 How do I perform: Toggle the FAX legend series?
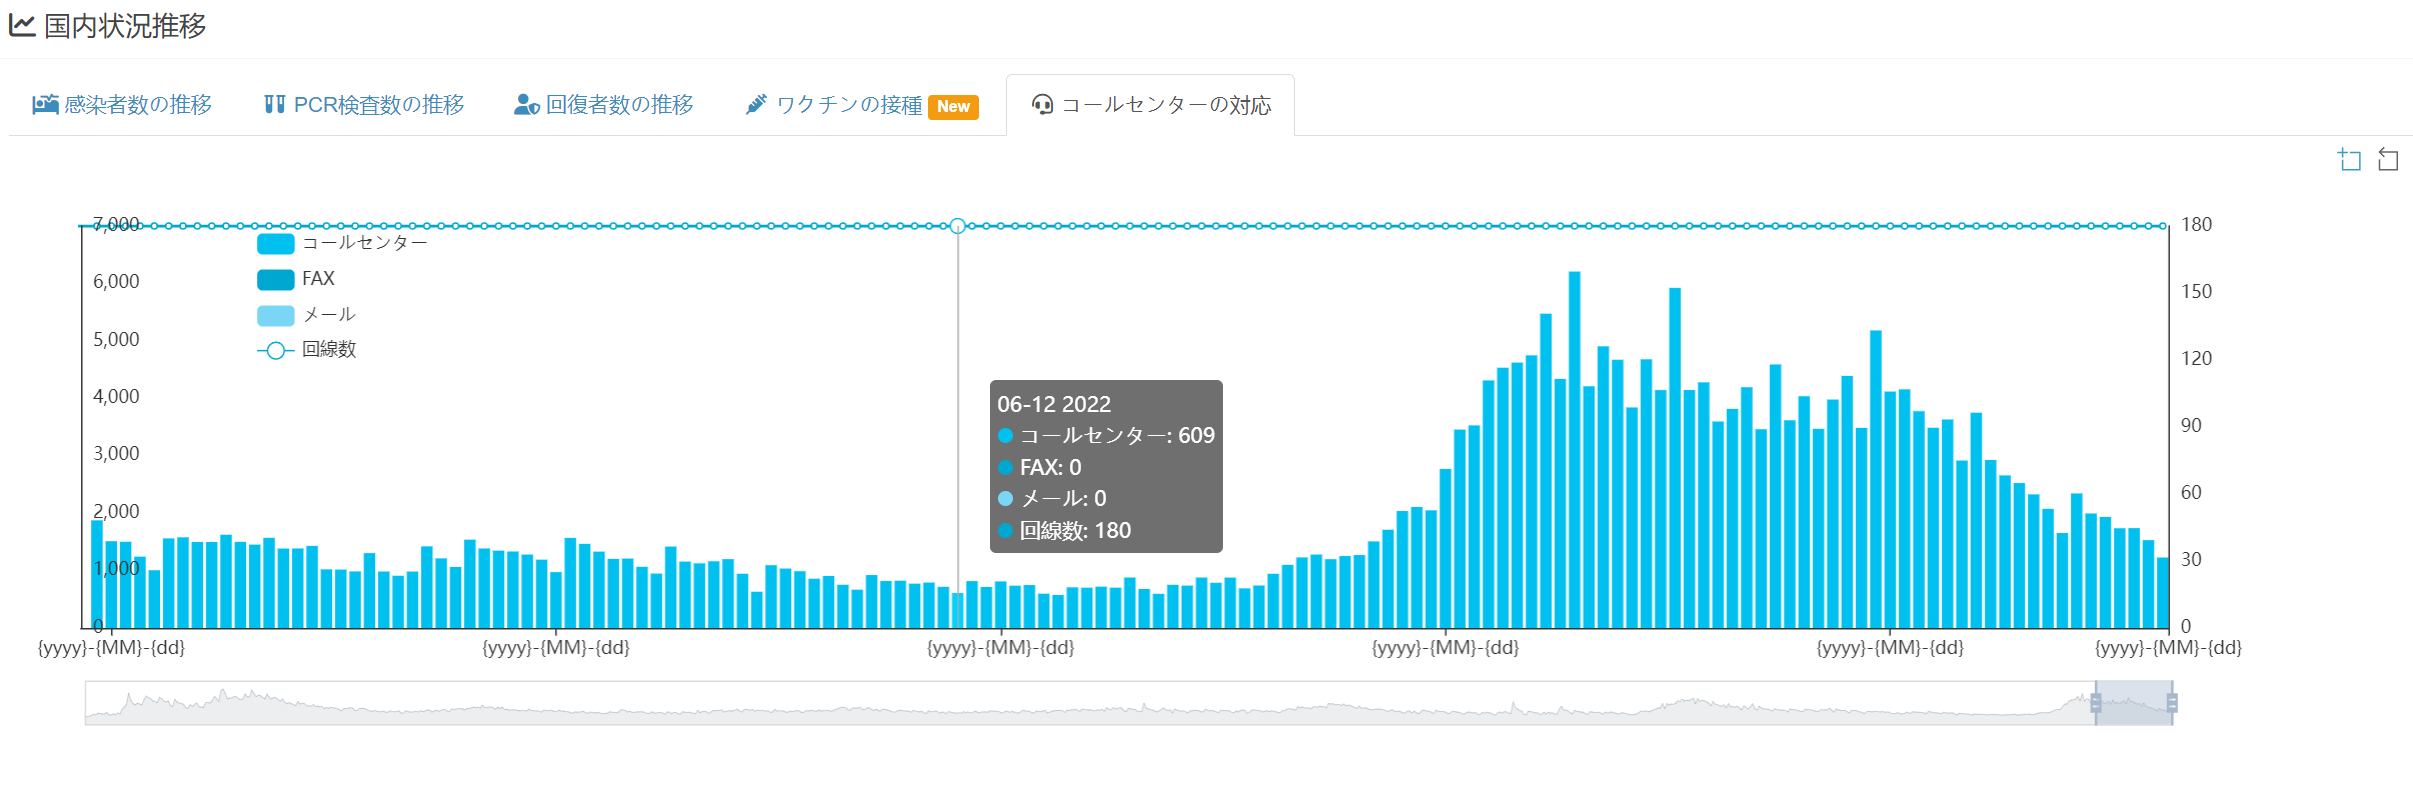276,279
